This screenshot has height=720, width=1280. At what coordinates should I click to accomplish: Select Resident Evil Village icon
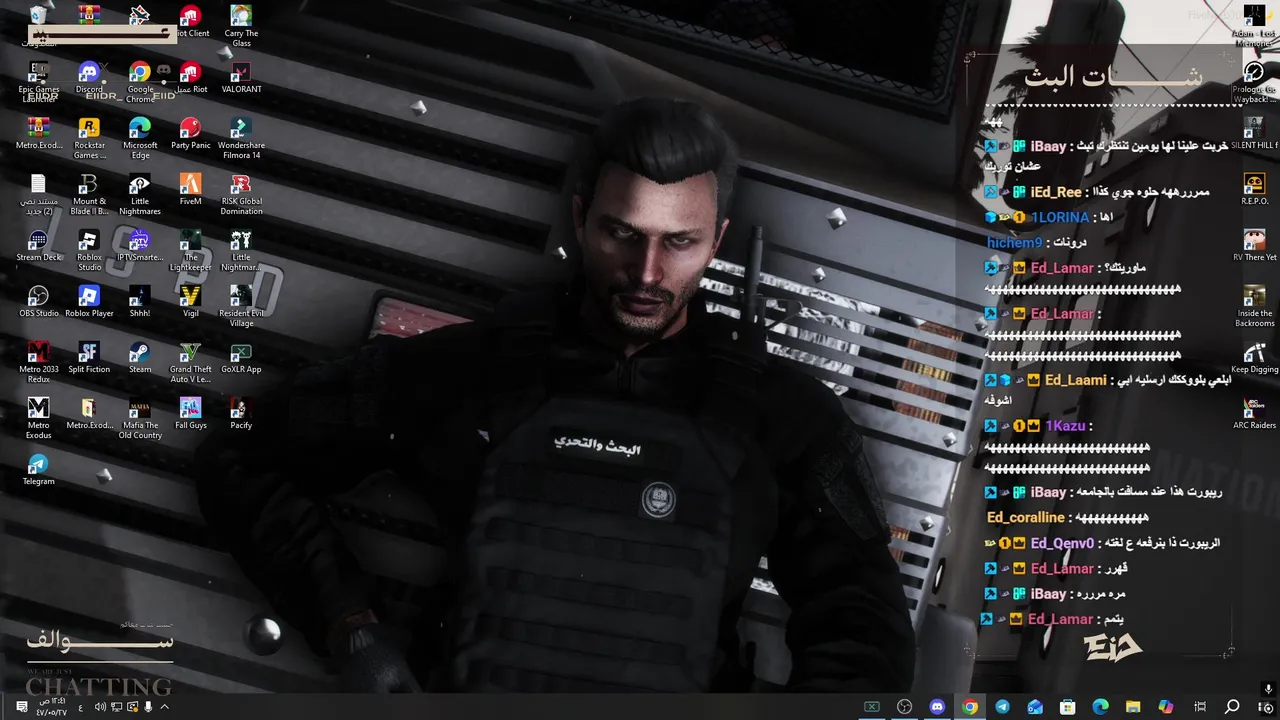tap(241, 306)
